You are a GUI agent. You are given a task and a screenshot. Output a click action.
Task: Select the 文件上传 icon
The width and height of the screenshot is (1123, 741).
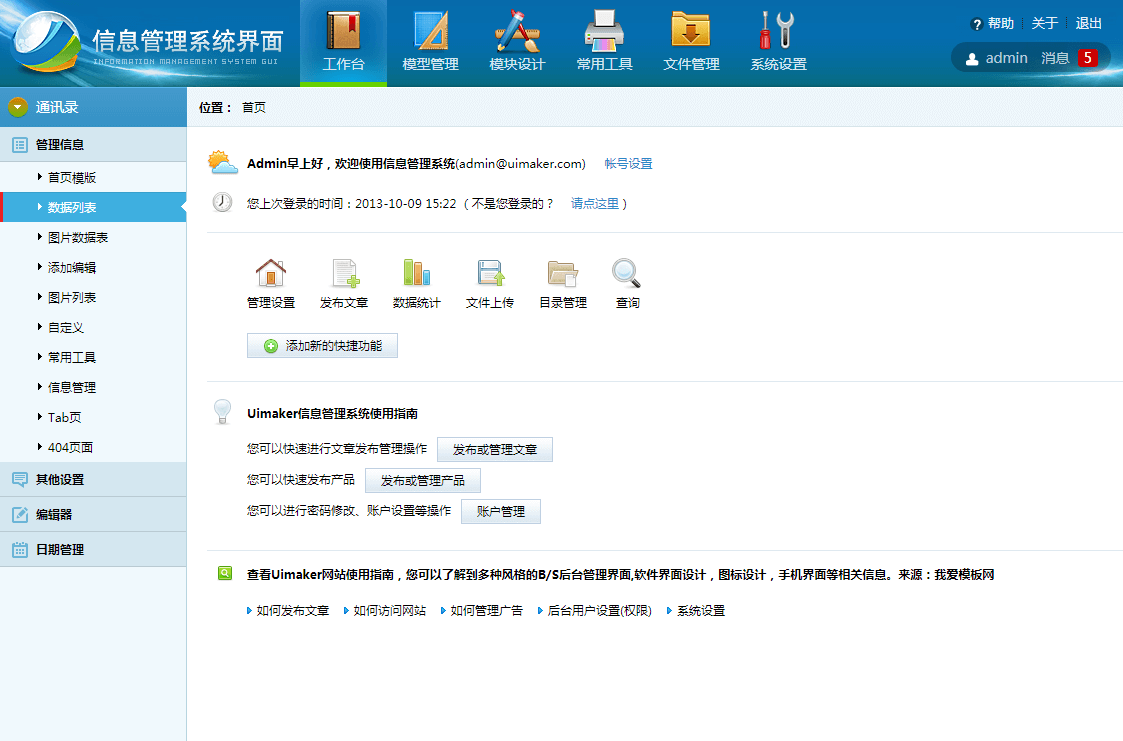(x=490, y=273)
